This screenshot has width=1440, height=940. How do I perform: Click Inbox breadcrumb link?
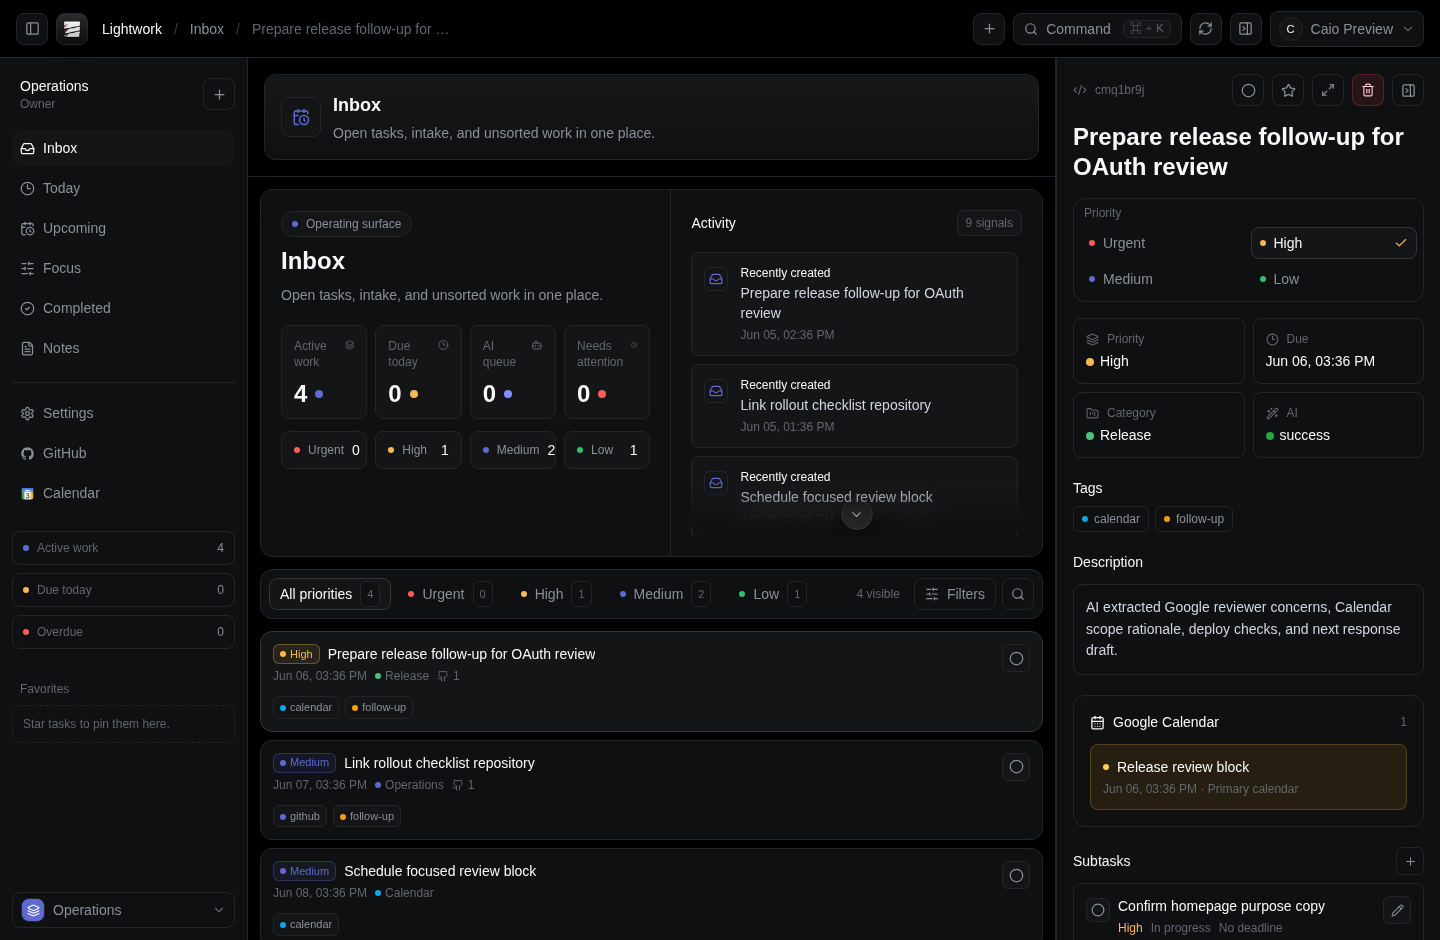click(207, 29)
